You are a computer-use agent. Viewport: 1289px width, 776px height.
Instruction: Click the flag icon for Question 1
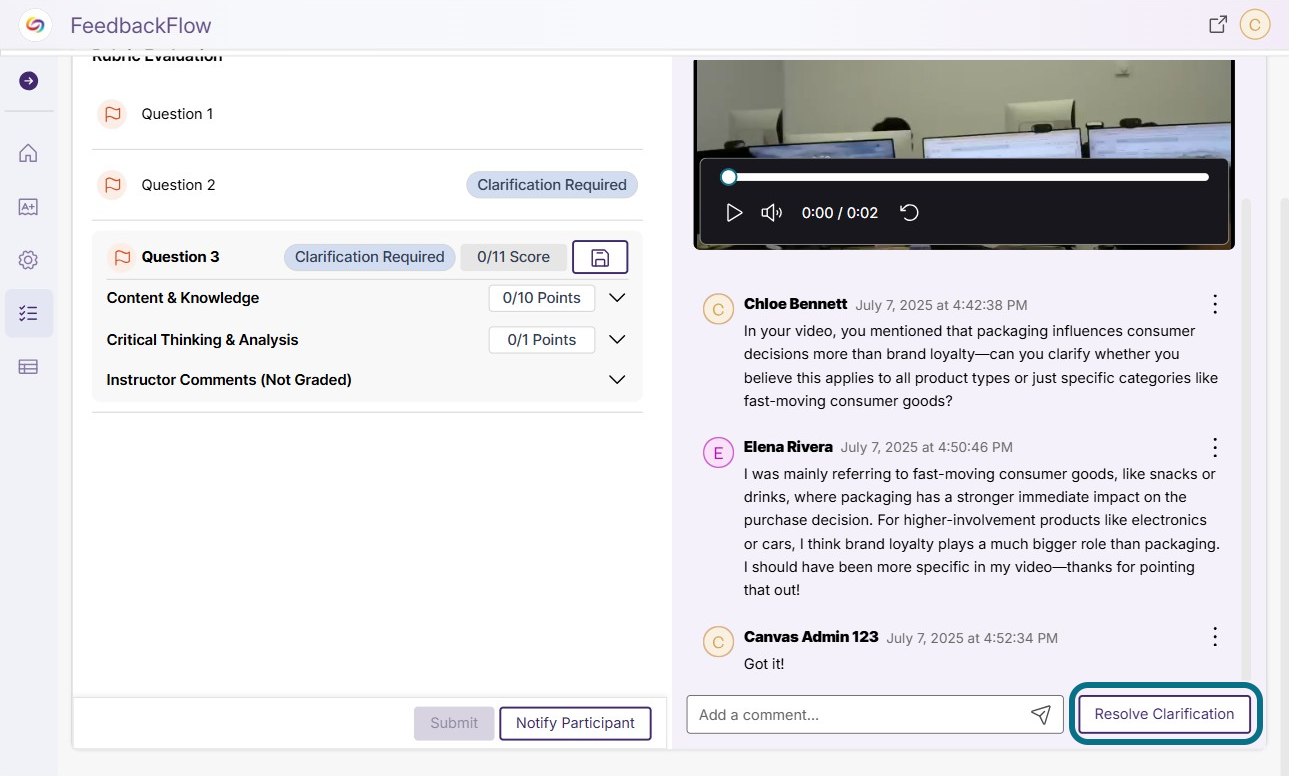[x=112, y=114]
